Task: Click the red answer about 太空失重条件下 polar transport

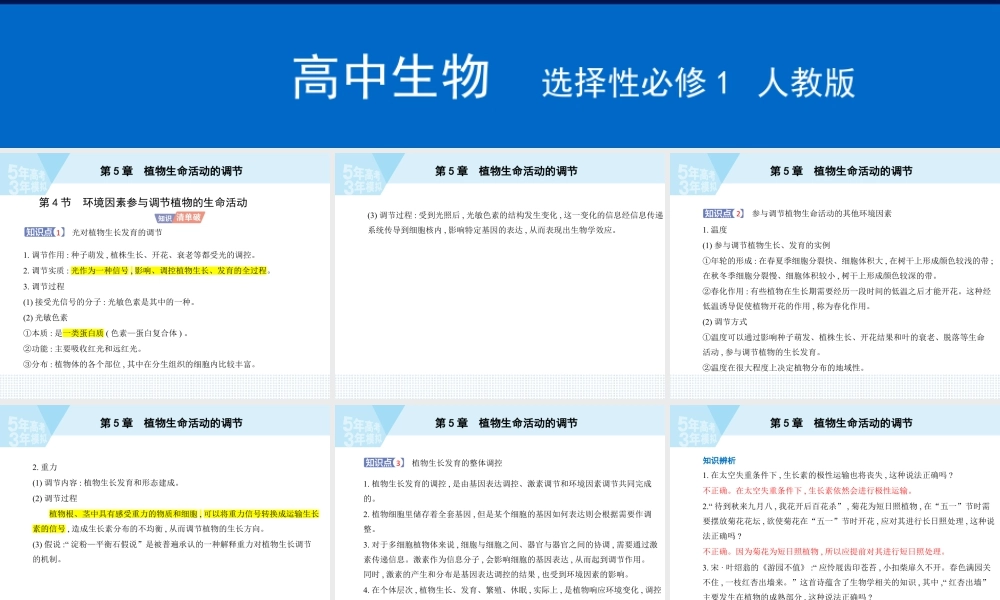Action: pyautogui.click(x=808, y=490)
